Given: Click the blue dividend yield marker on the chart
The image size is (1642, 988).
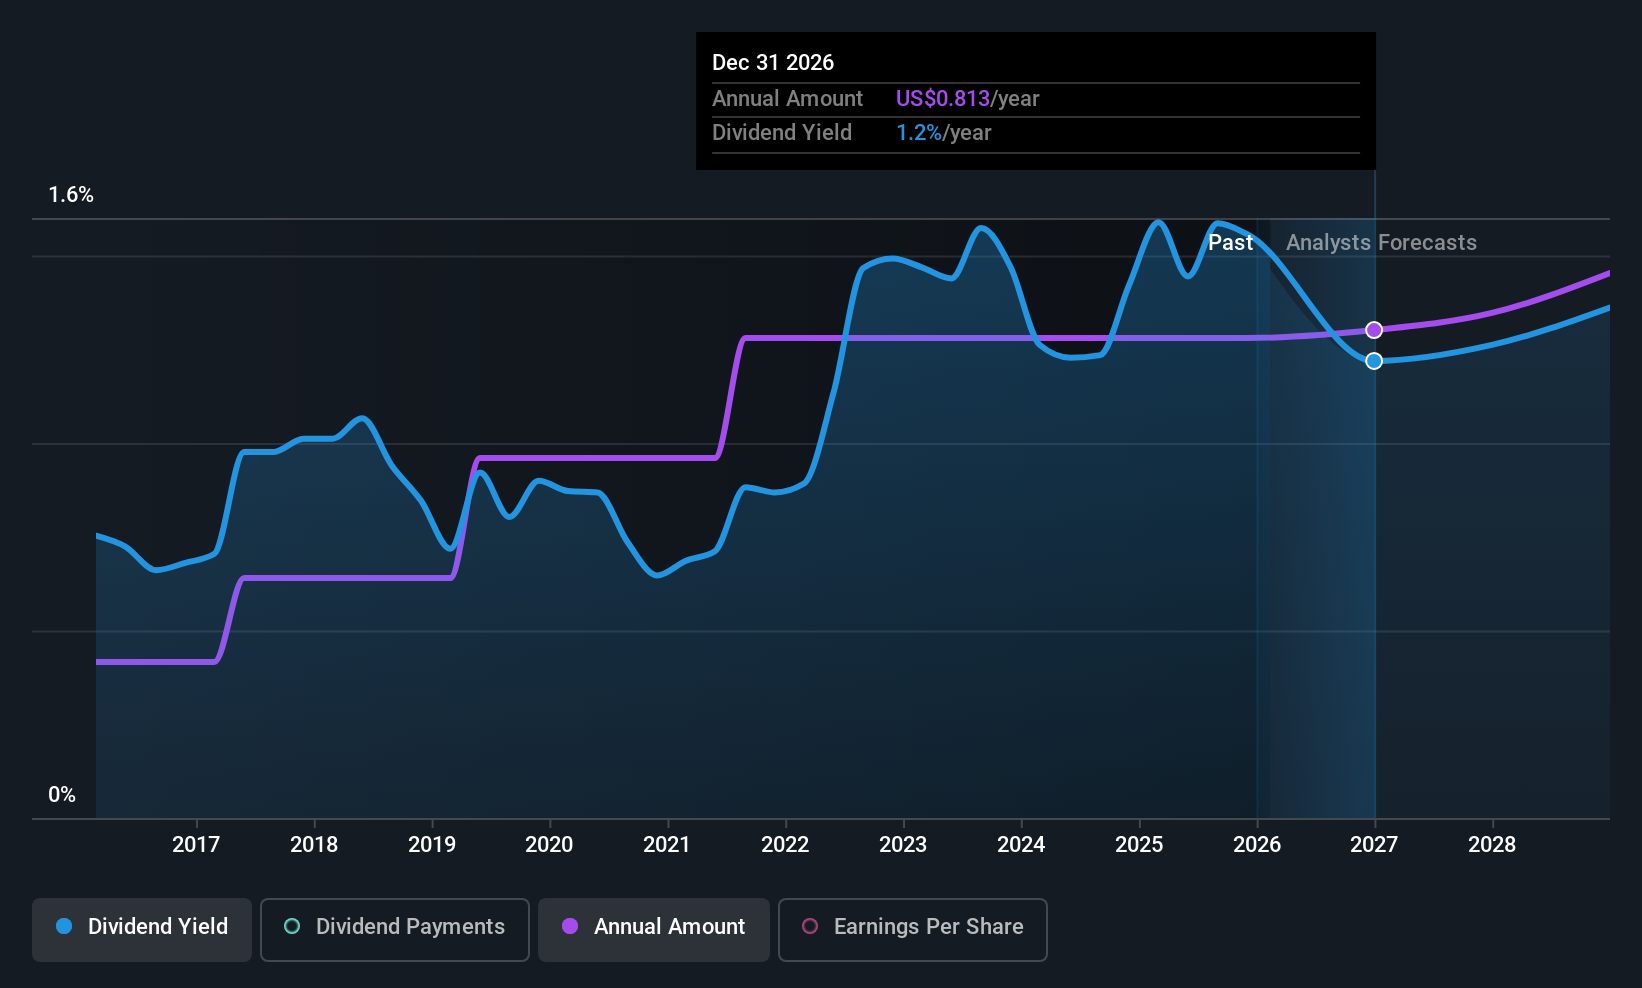Looking at the screenshot, I should (1374, 361).
